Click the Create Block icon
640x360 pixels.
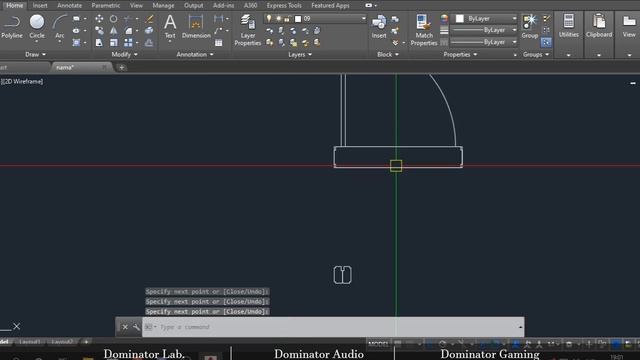point(395,19)
